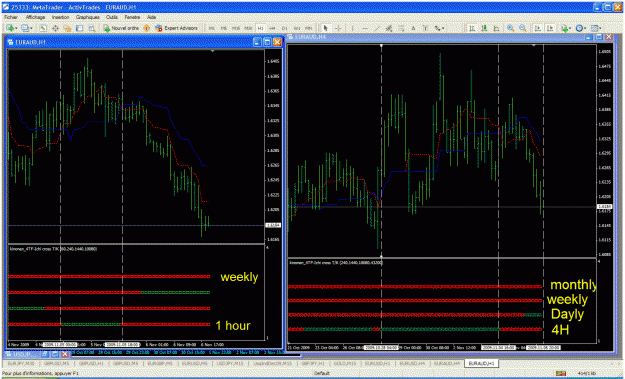Open the Insertion menu
The width and height of the screenshot is (625, 379).
coord(61,17)
